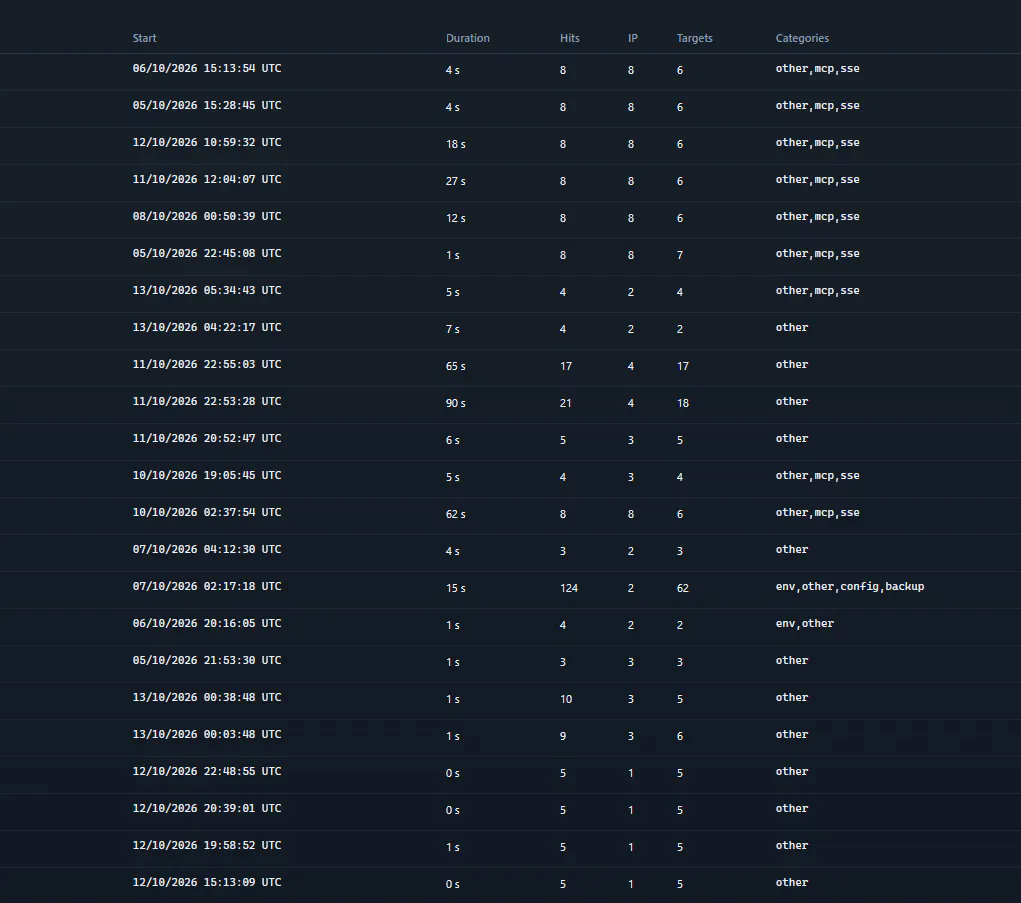Select start time 10/10/2026 19:05:45 UTC

click(207, 475)
